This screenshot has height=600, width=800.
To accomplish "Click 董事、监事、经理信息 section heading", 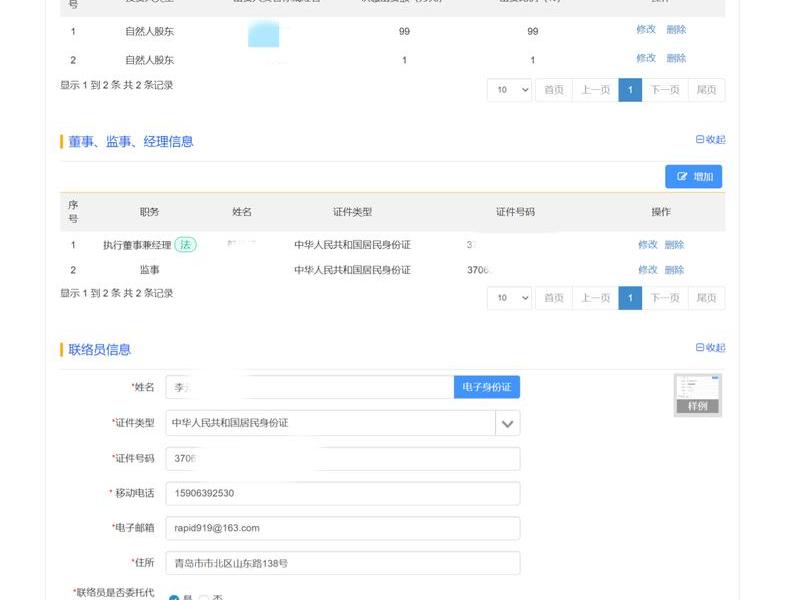I will (131, 142).
